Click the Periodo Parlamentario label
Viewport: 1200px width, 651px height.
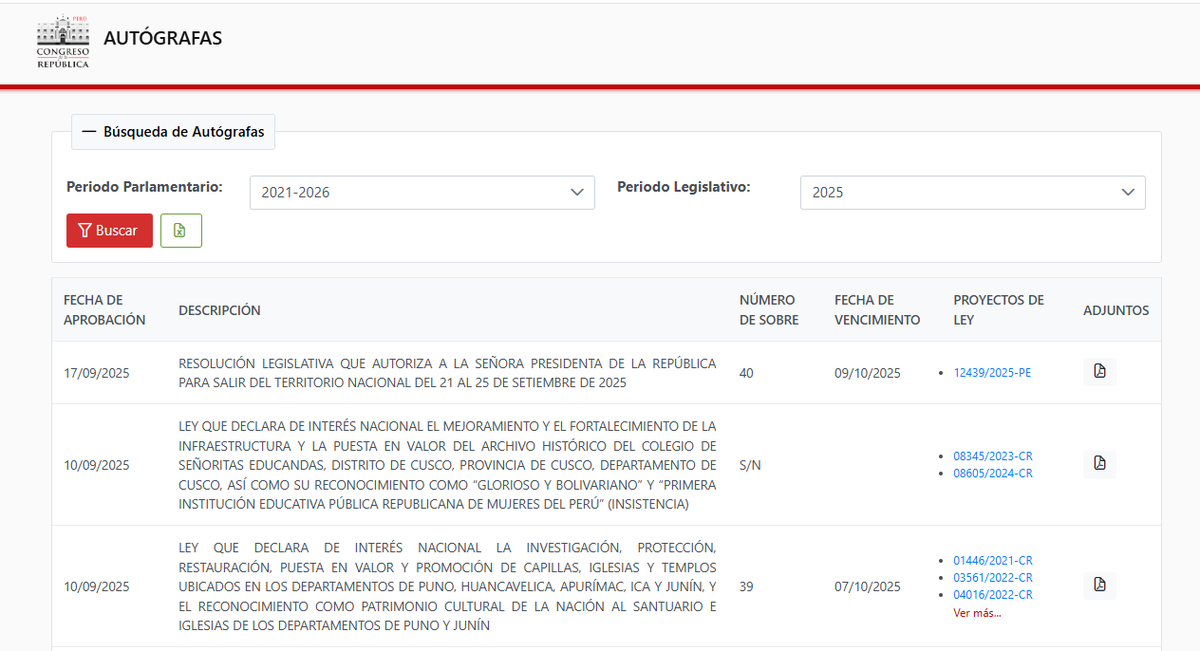(145, 187)
